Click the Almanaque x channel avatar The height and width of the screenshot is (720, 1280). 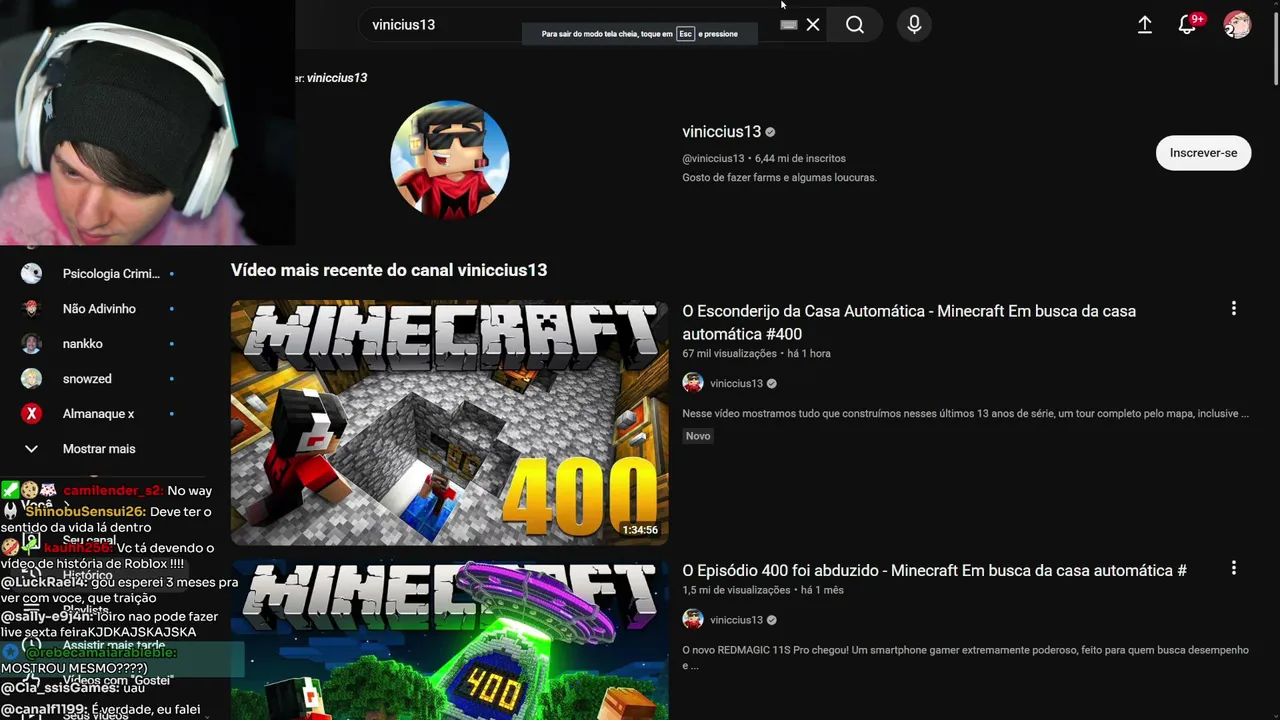click(31, 413)
